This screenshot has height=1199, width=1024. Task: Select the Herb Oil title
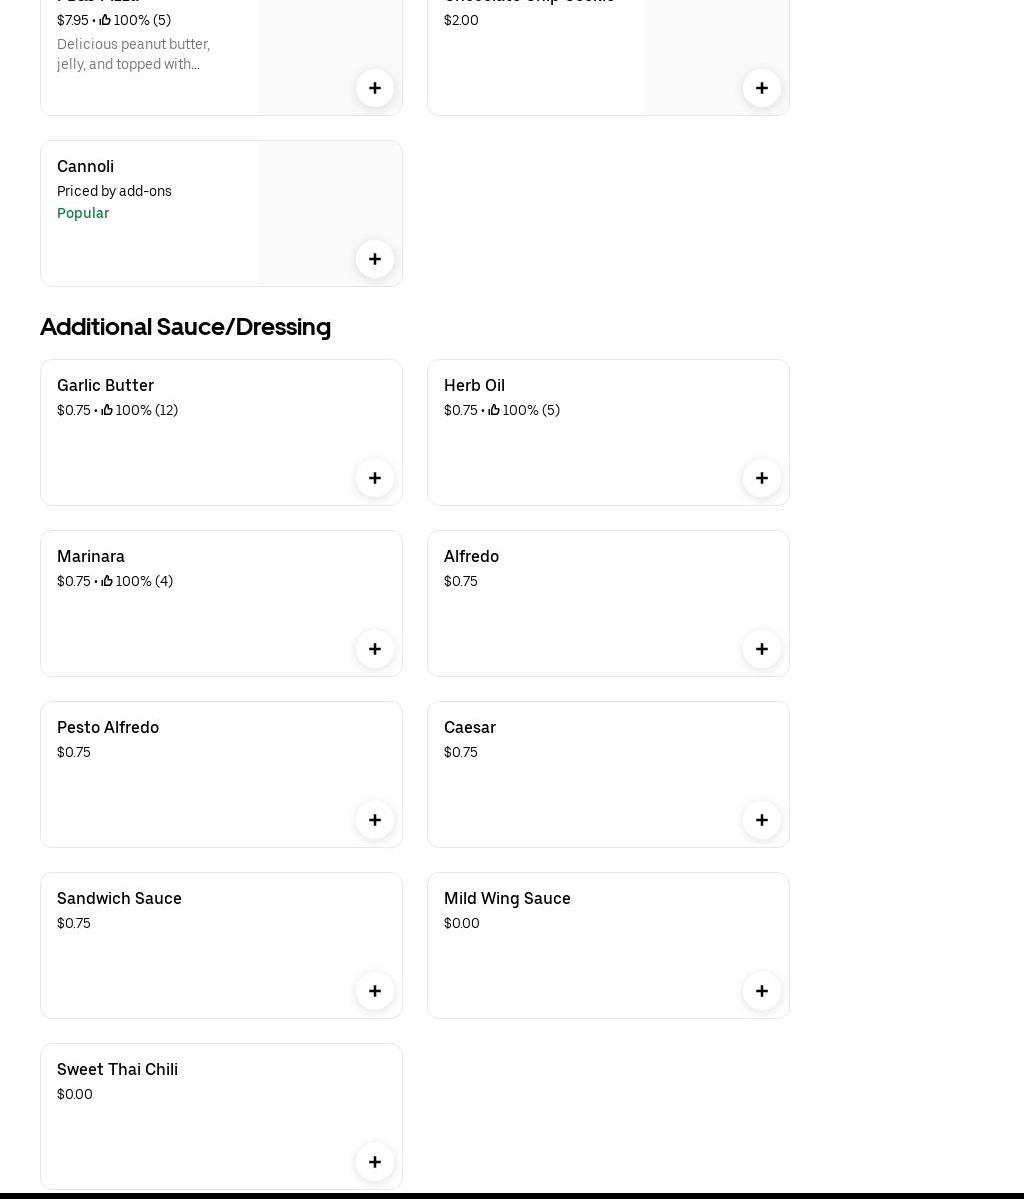pyautogui.click(x=474, y=386)
